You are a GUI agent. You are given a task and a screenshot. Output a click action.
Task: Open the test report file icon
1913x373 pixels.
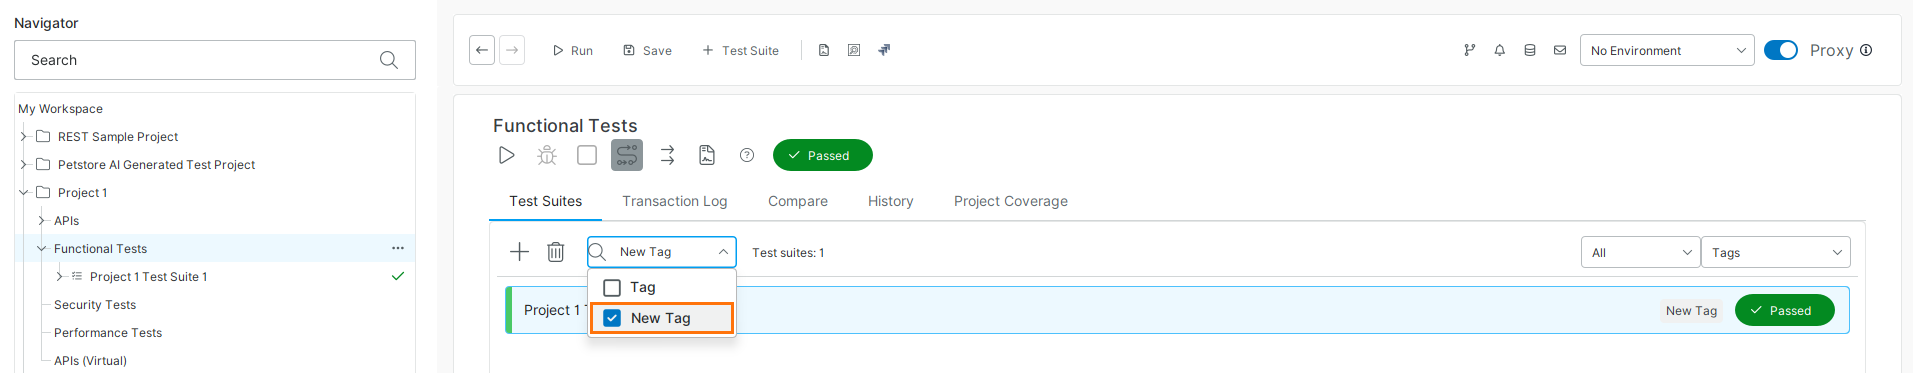click(x=707, y=155)
